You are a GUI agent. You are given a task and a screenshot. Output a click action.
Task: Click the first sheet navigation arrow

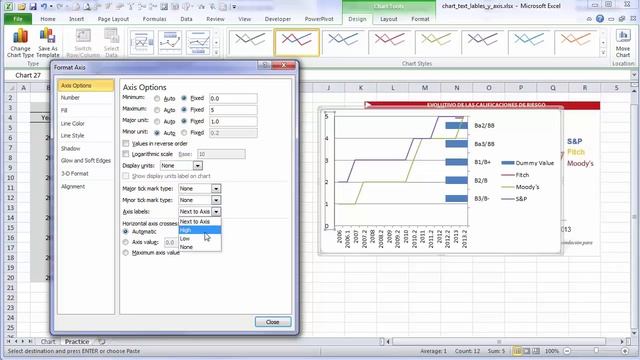point(9,341)
